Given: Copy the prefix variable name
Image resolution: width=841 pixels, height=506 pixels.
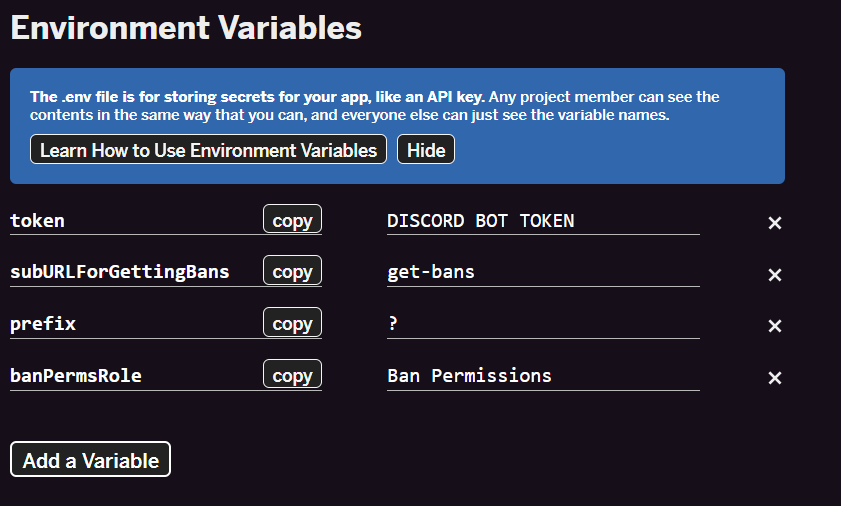Looking at the screenshot, I should [x=292, y=323].
